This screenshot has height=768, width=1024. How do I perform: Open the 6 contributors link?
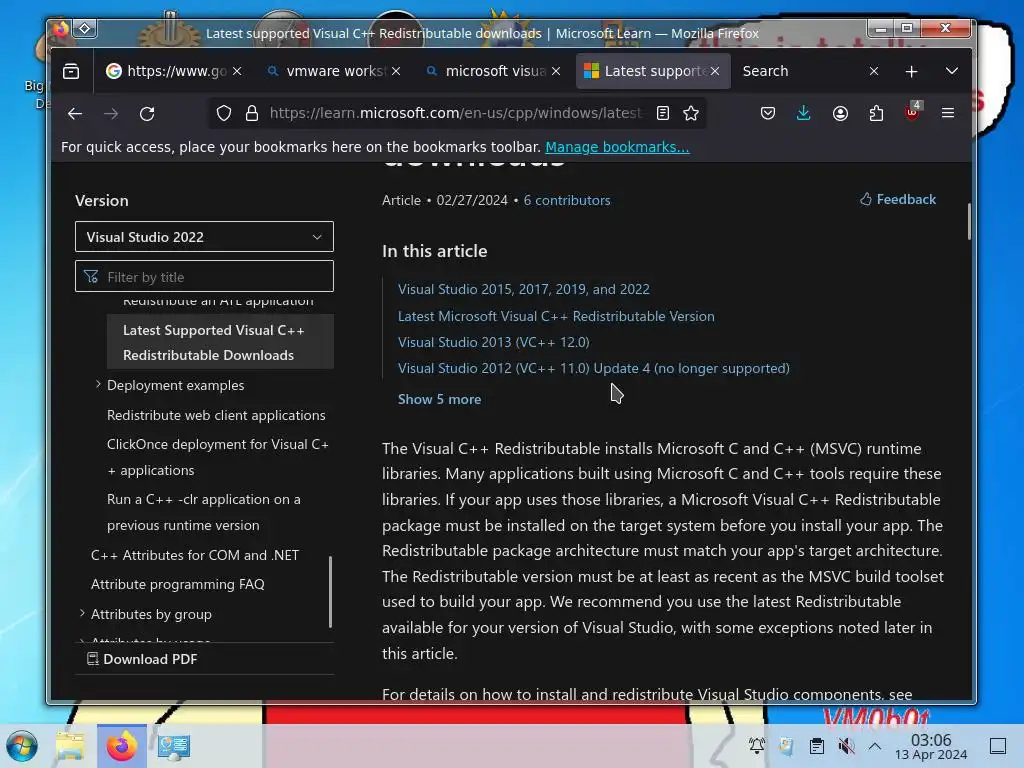[x=567, y=200]
